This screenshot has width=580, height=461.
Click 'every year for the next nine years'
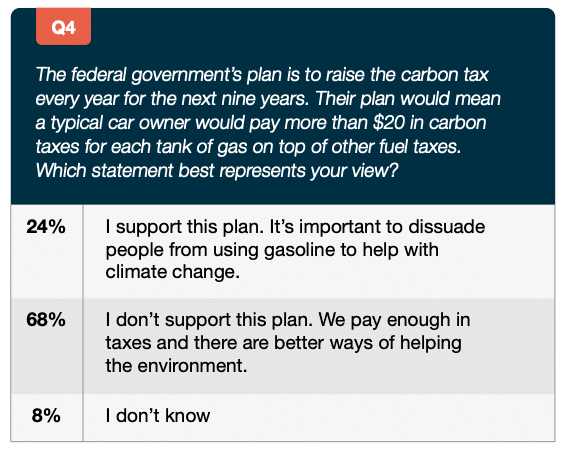click(172, 99)
